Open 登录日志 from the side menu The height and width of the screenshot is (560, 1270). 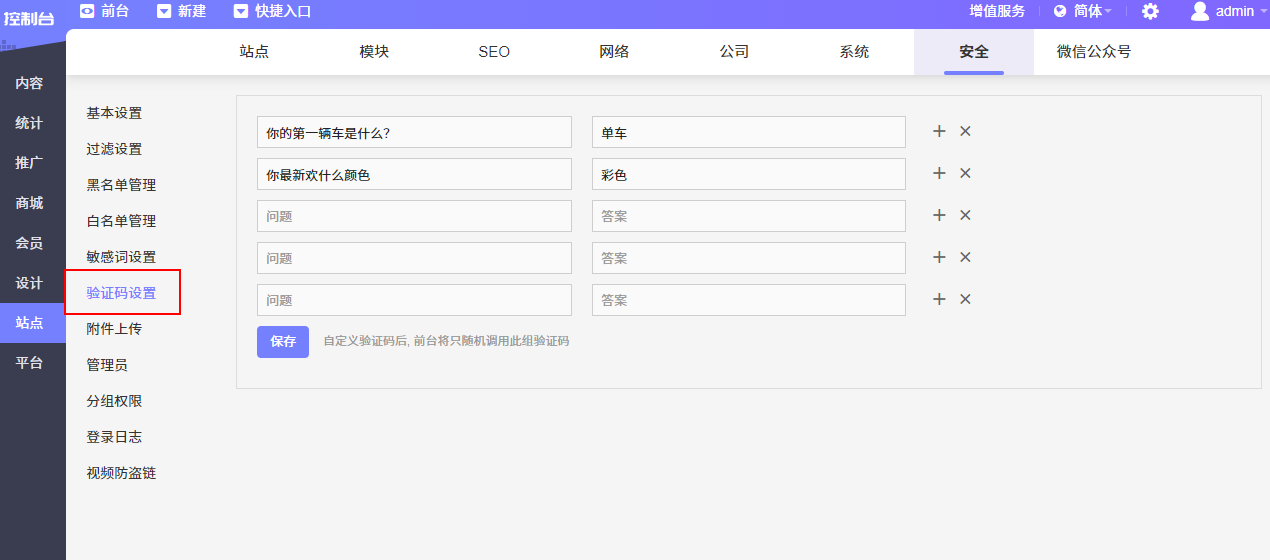click(x=114, y=437)
